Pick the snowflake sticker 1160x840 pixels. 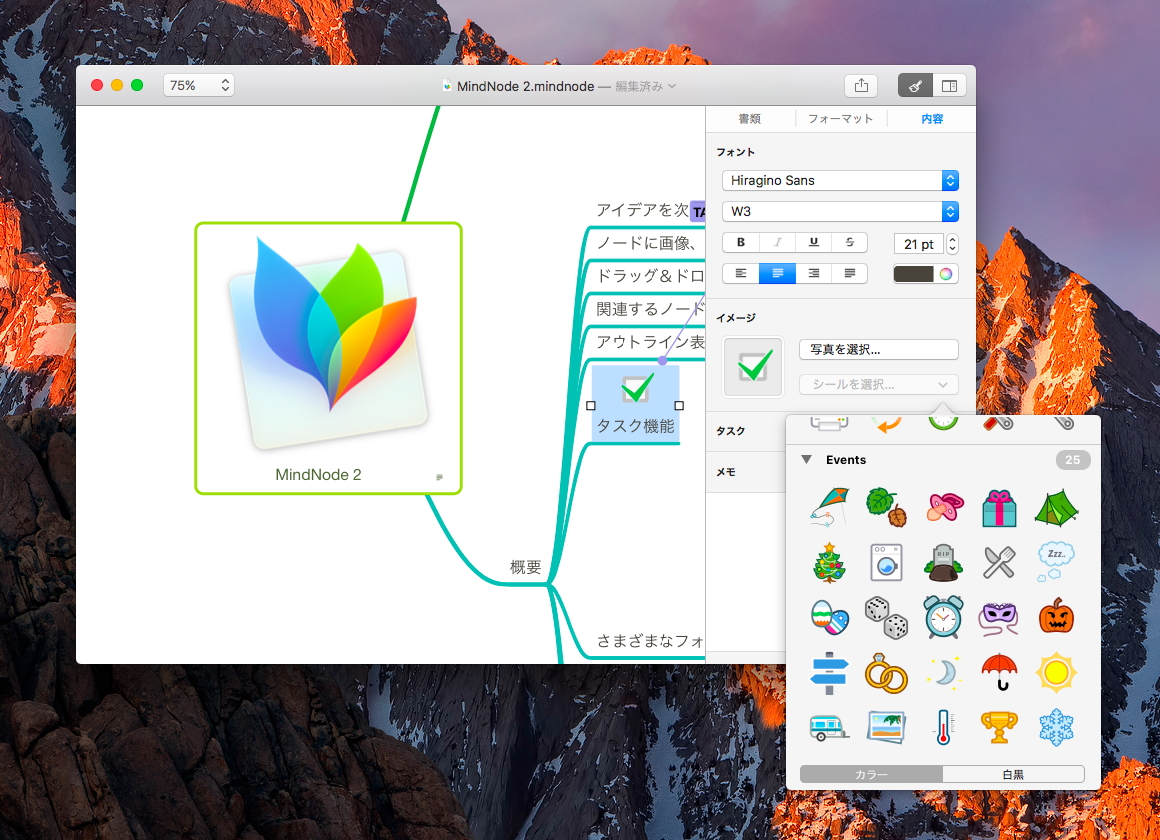click(x=1056, y=728)
